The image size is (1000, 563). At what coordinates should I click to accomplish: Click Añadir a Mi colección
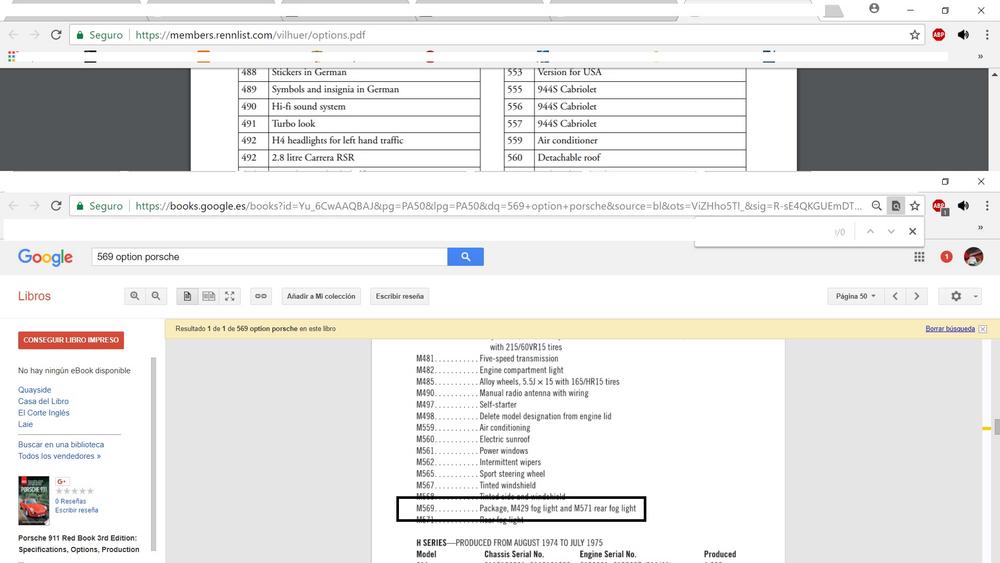pyautogui.click(x=321, y=296)
